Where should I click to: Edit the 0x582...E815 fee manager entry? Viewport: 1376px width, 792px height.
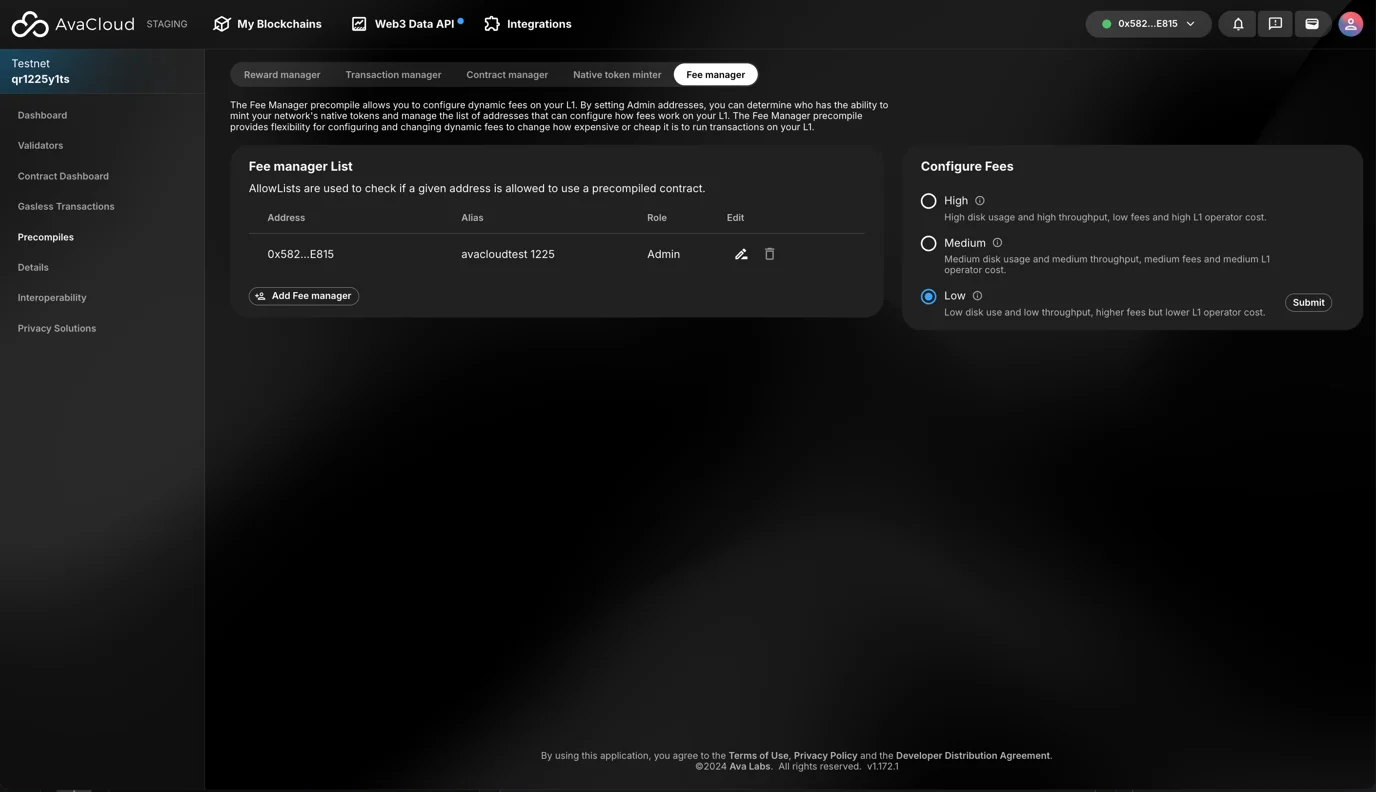point(741,254)
